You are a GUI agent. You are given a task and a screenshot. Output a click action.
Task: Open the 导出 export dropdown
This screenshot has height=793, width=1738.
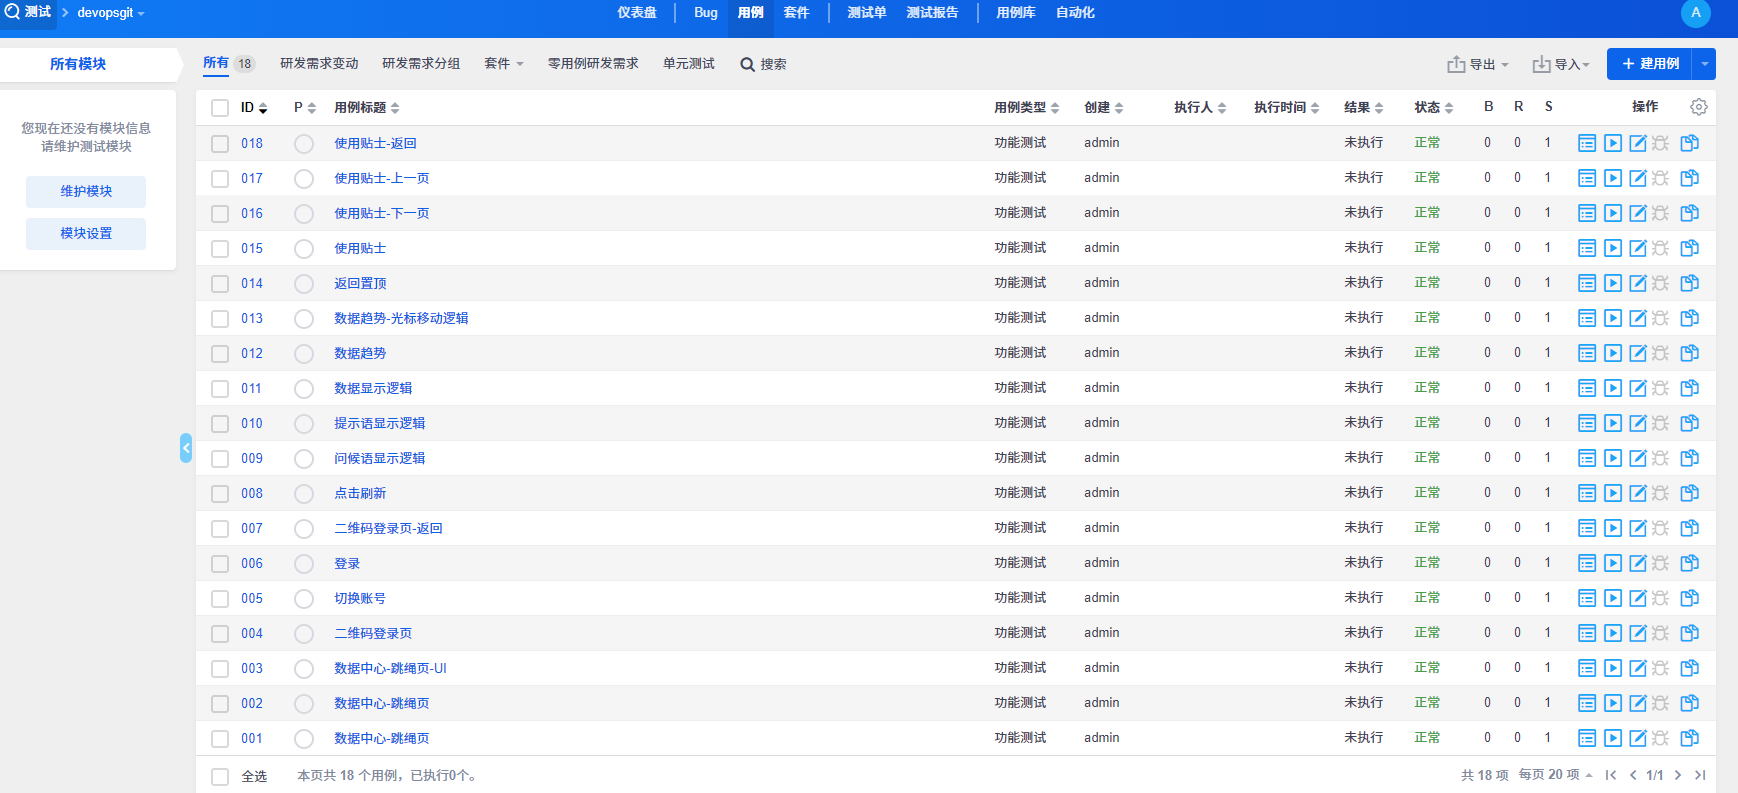click(1477, 64)
